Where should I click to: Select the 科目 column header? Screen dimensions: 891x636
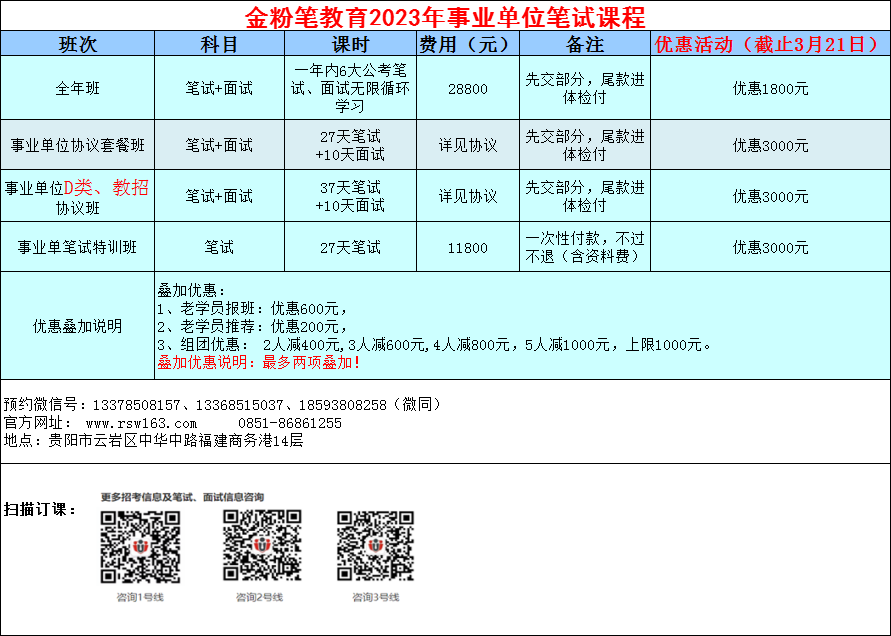219,44
